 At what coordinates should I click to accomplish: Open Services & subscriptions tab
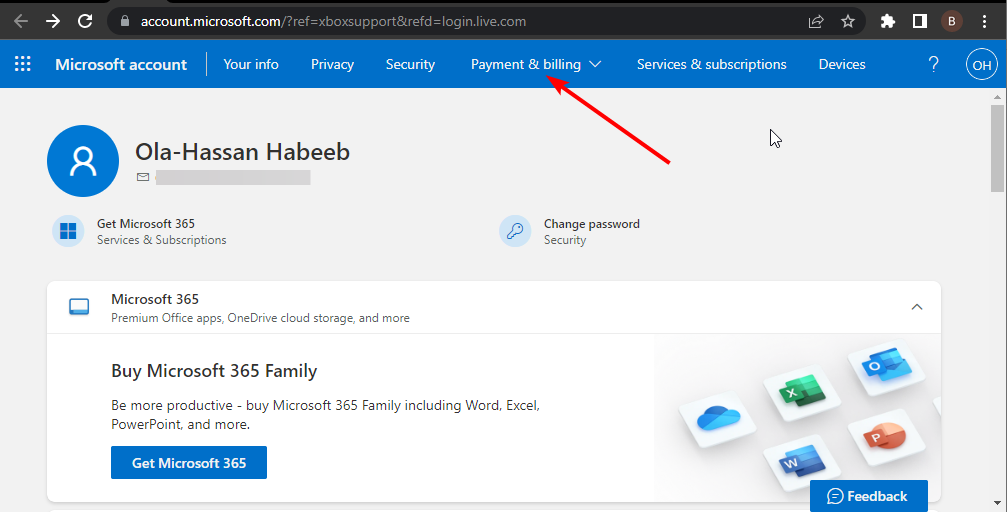(712, 64)
